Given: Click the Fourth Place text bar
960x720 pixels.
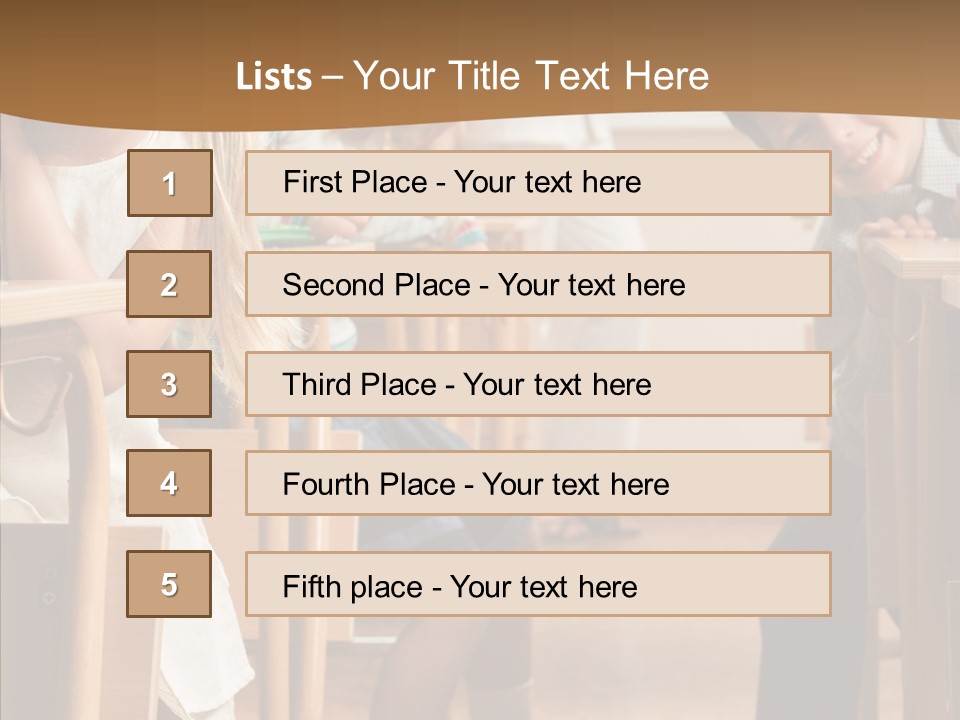Looking at the screenshot, I should point(538,483).
